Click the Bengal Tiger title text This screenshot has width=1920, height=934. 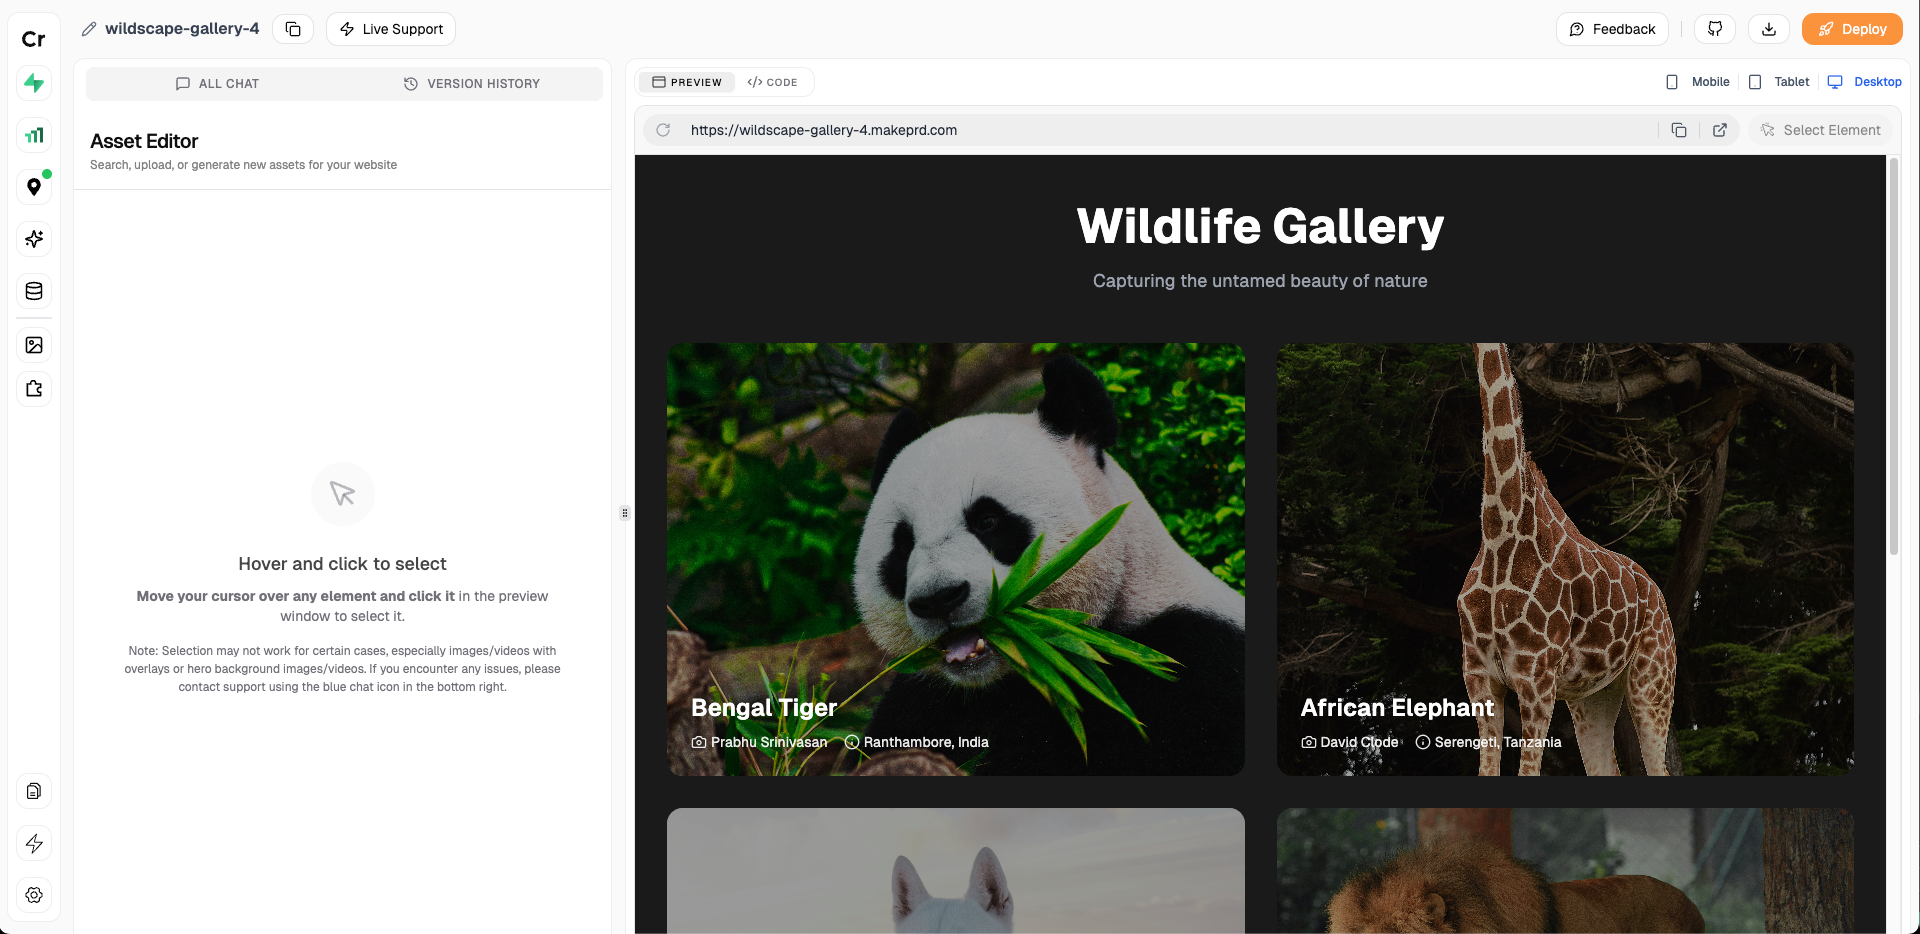[x=764, y=708]
